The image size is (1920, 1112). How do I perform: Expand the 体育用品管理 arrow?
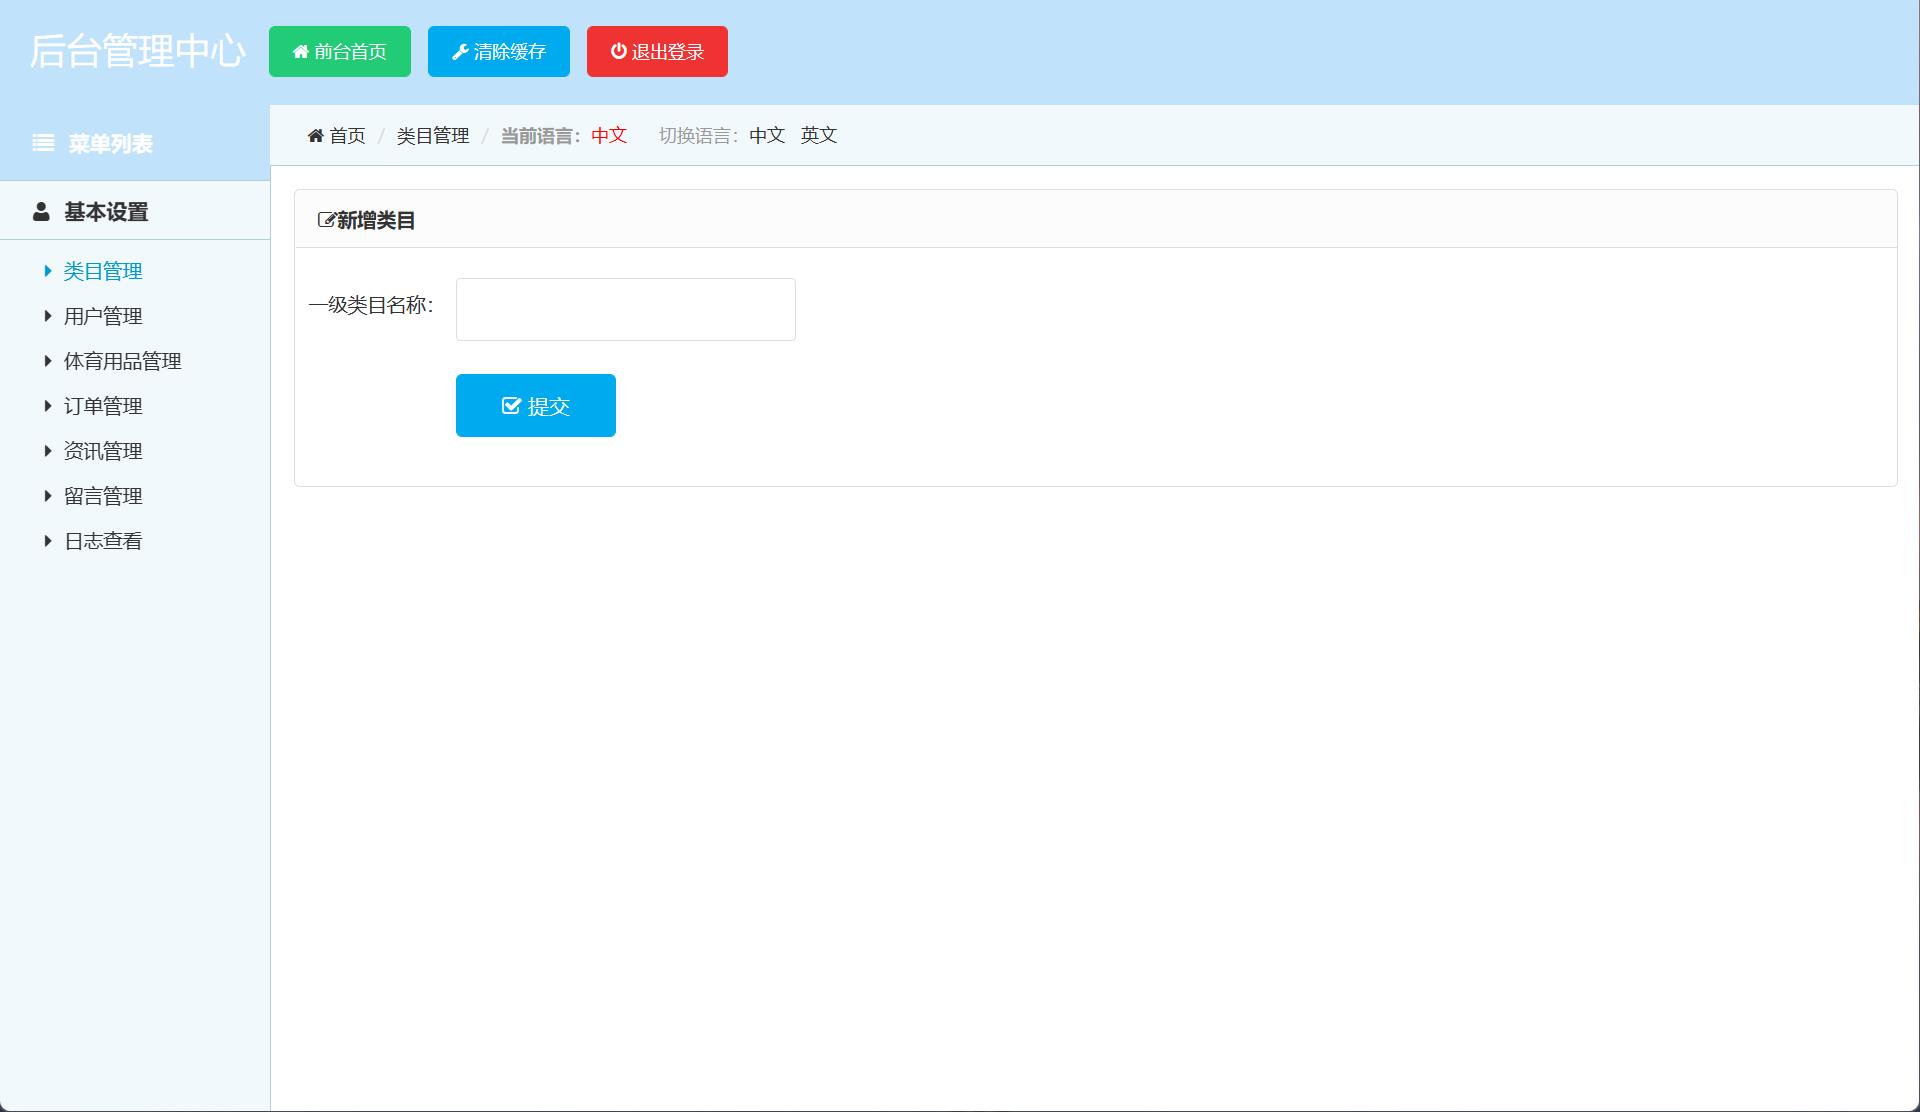click(x=47, y=361)
